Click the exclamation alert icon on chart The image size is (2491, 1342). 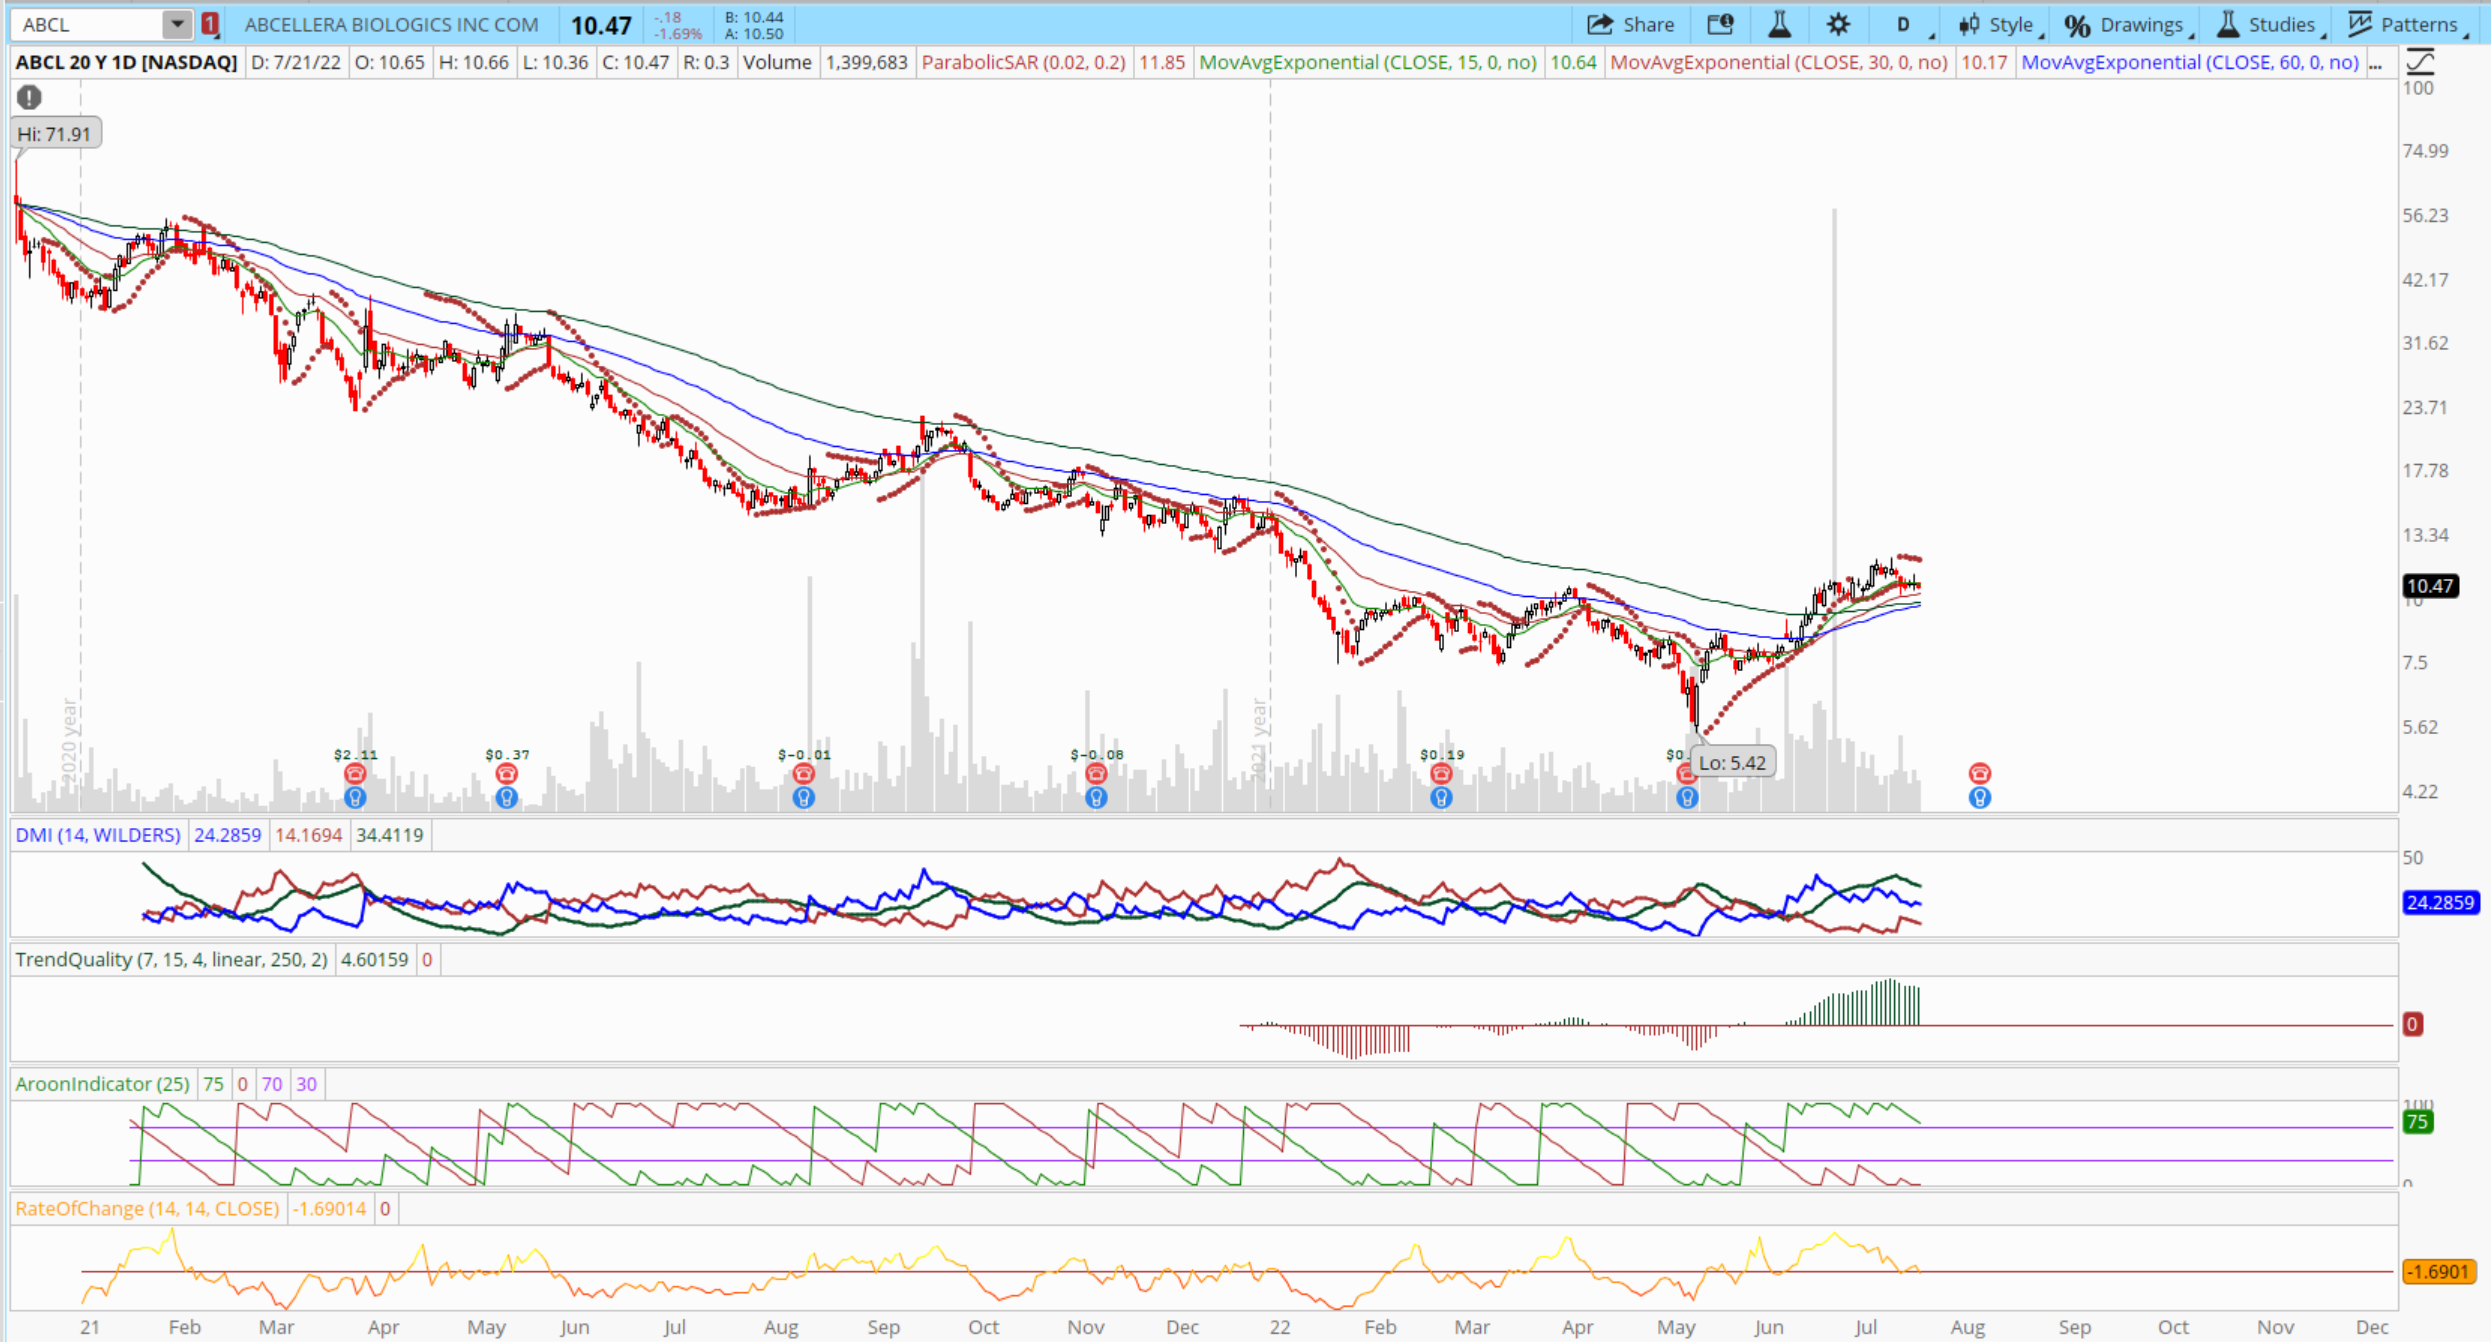pyautogui.click(x=29, y=97)
